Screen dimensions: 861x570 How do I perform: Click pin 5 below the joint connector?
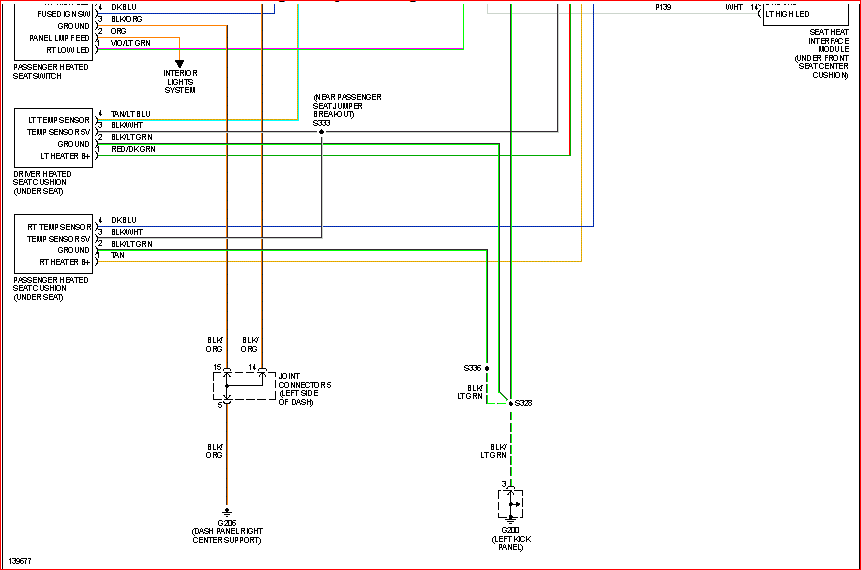click(x=220, y=405)
